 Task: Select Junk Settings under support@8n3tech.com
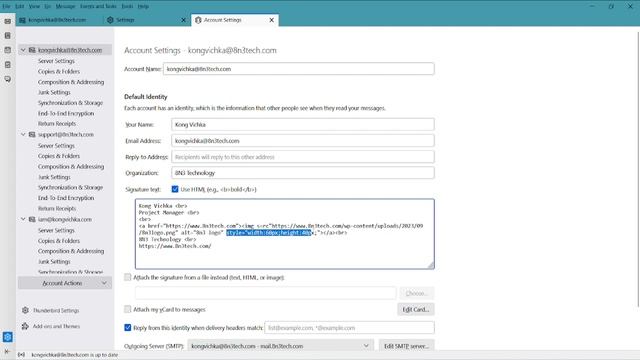click(54, 177)
